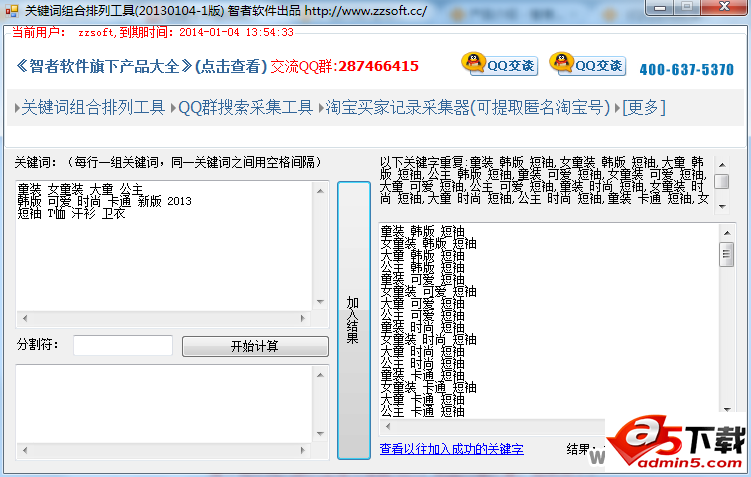Click the duplicate keywords scrollbar thumb
This screenshot has height=477, width=751.
coord(722,181)
